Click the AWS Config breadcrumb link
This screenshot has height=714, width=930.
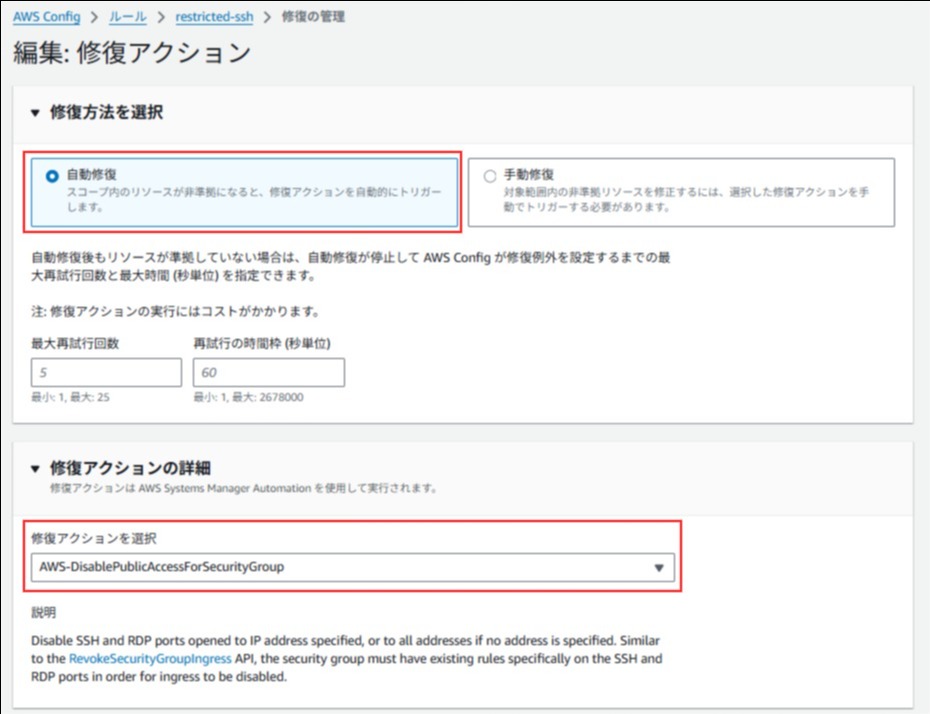click(x=46, y=18)
